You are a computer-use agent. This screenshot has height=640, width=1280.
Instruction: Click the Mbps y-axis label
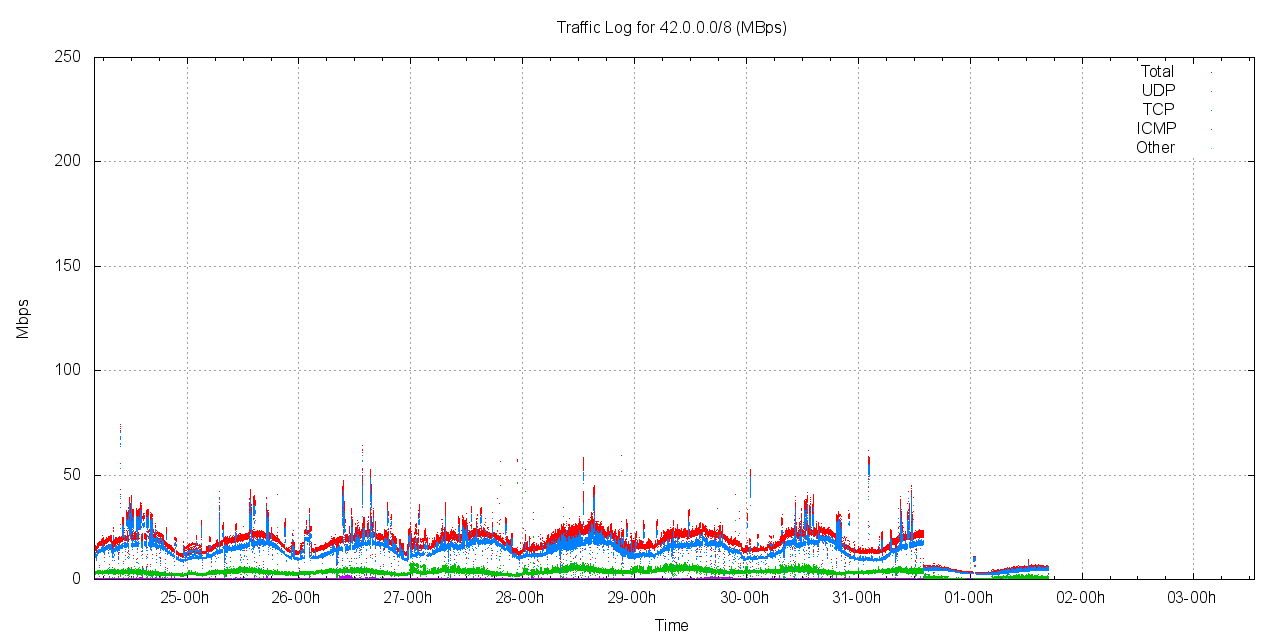point(22,318)
